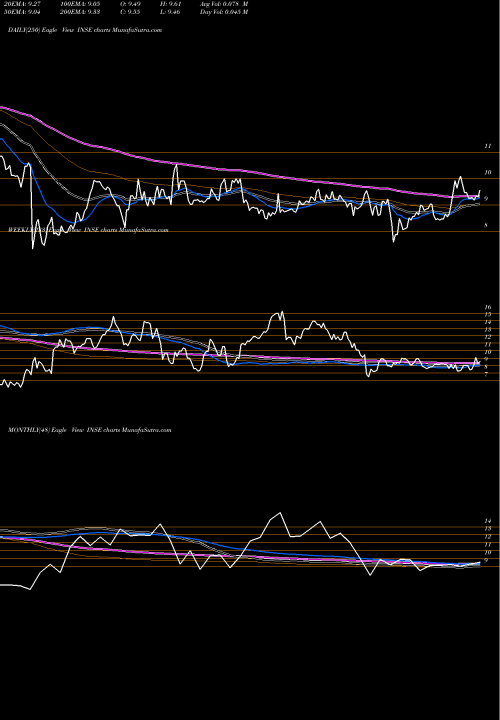Click the DAILY(250) Eagle View chart title

85,30
